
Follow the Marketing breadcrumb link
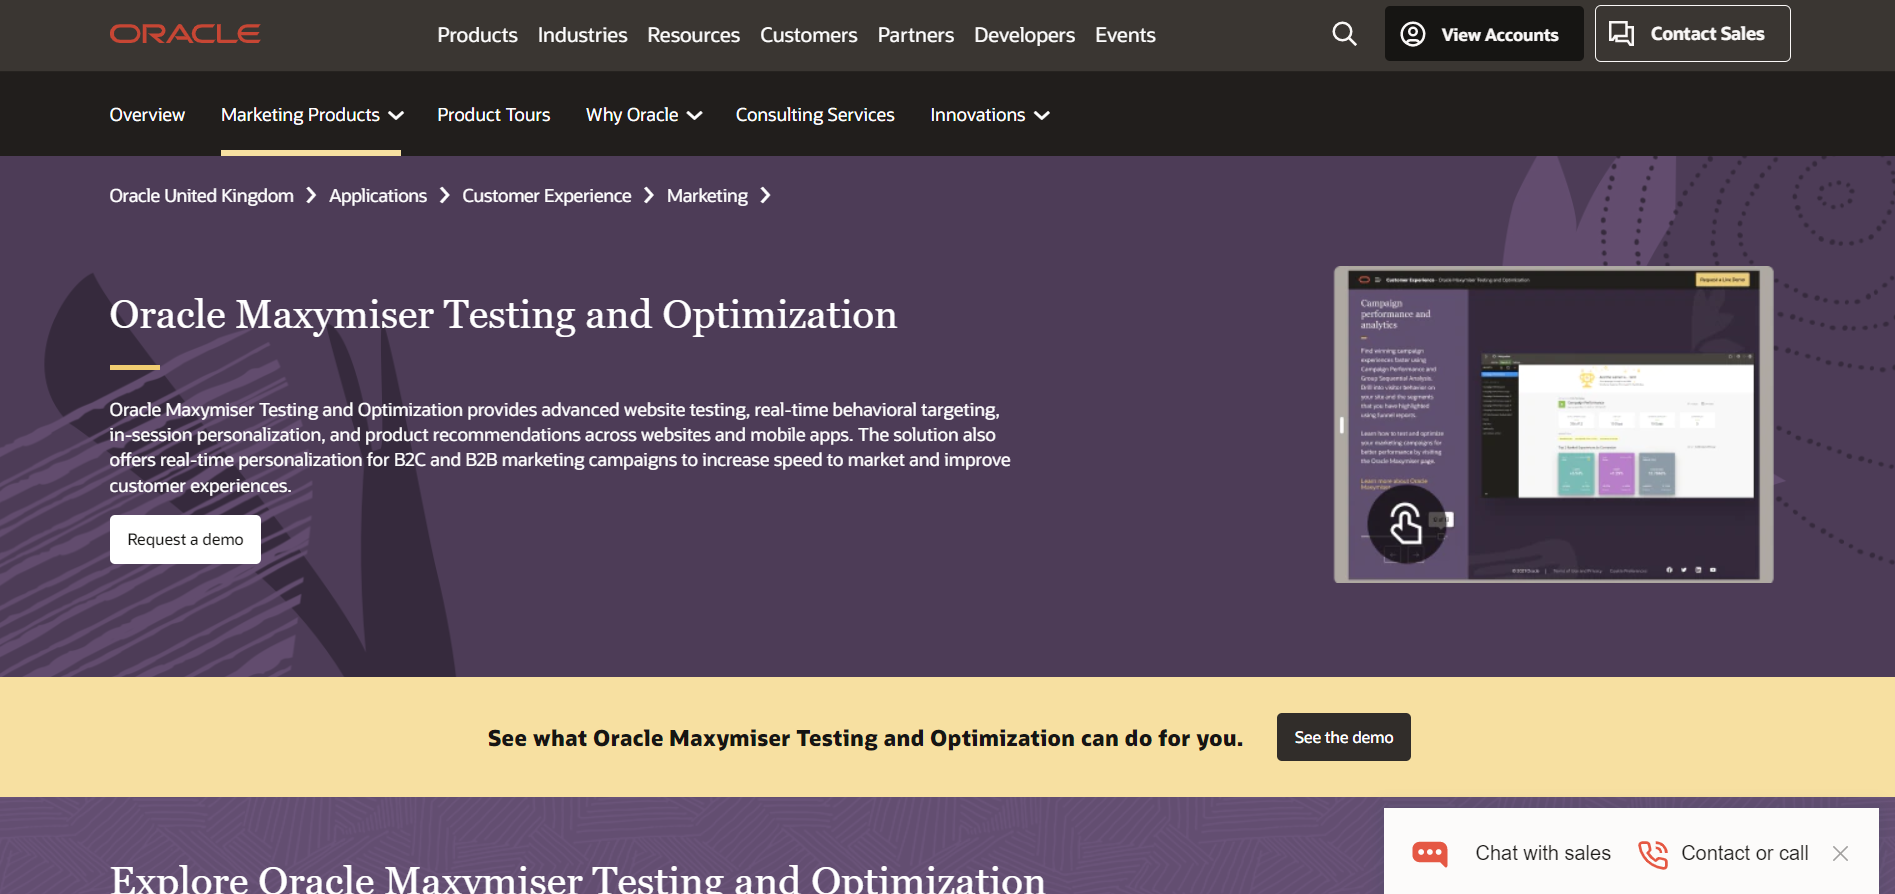pos(707,196)
